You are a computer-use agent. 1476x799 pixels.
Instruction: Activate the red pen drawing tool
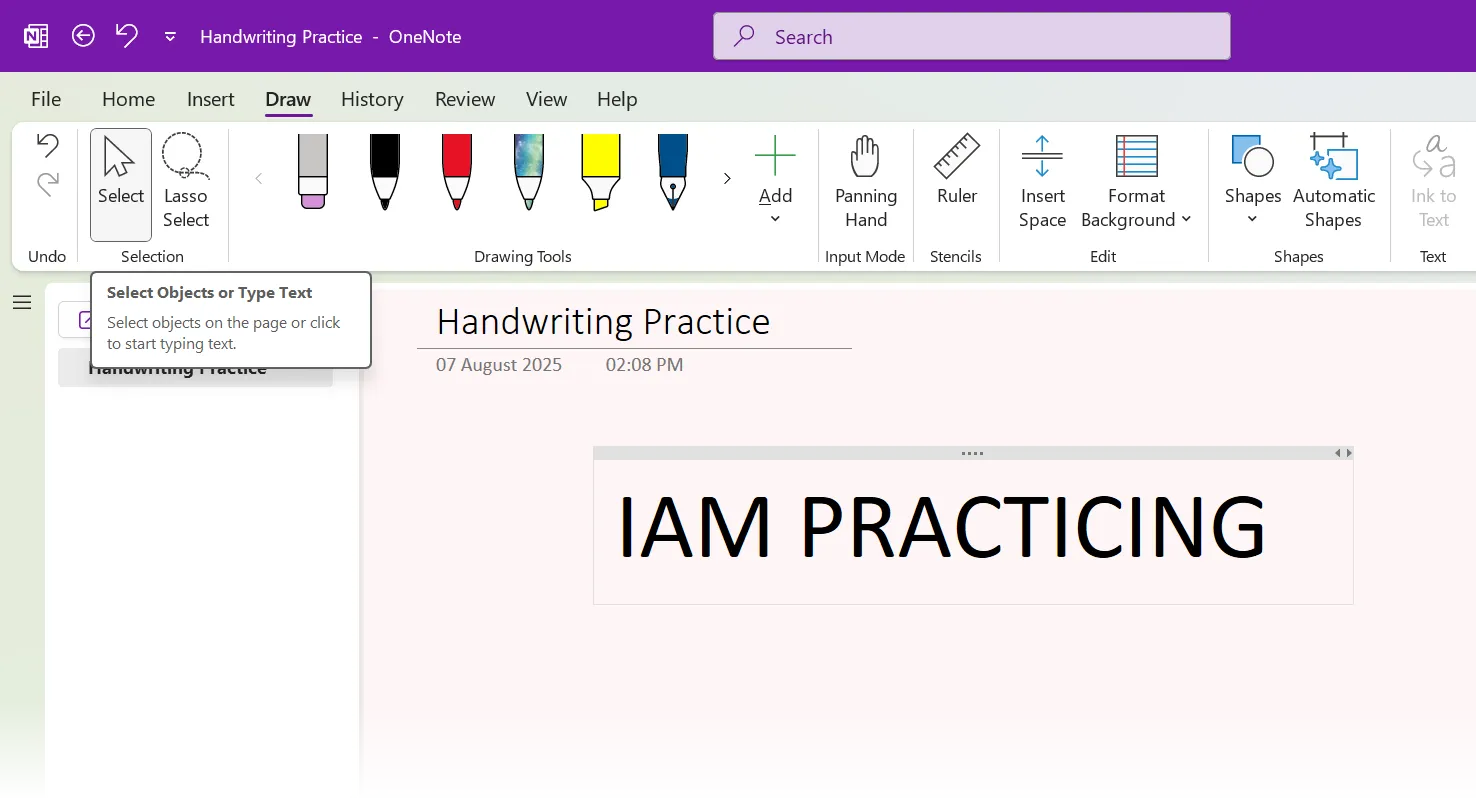456,170
